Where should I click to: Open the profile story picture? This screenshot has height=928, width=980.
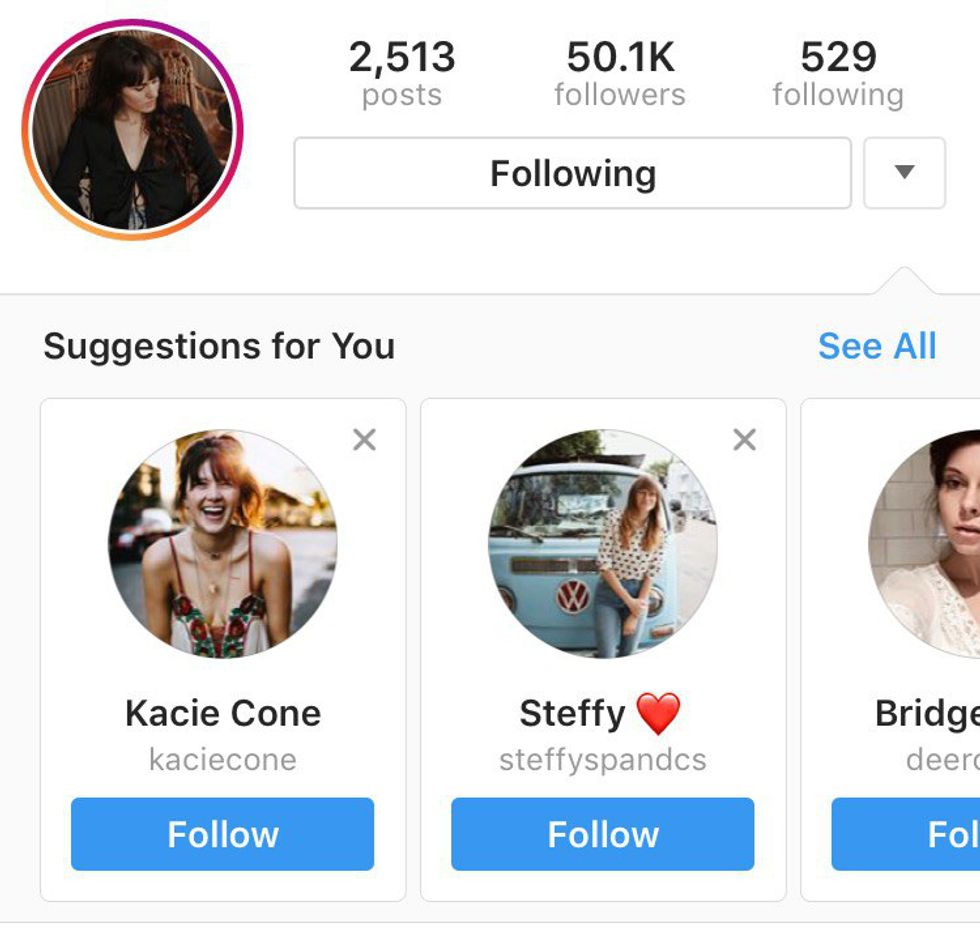pyautogui.click(x=133, y=130)
